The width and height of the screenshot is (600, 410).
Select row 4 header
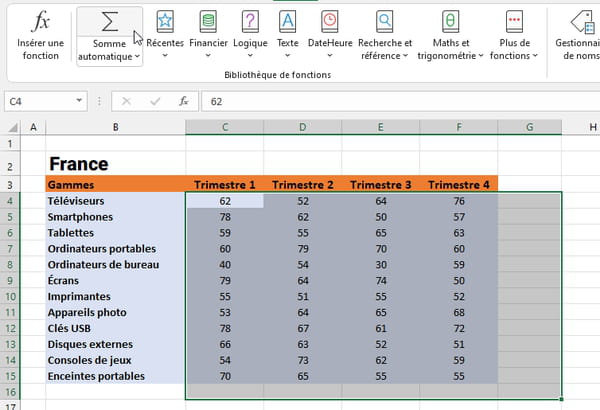click(x=10, y=201)
